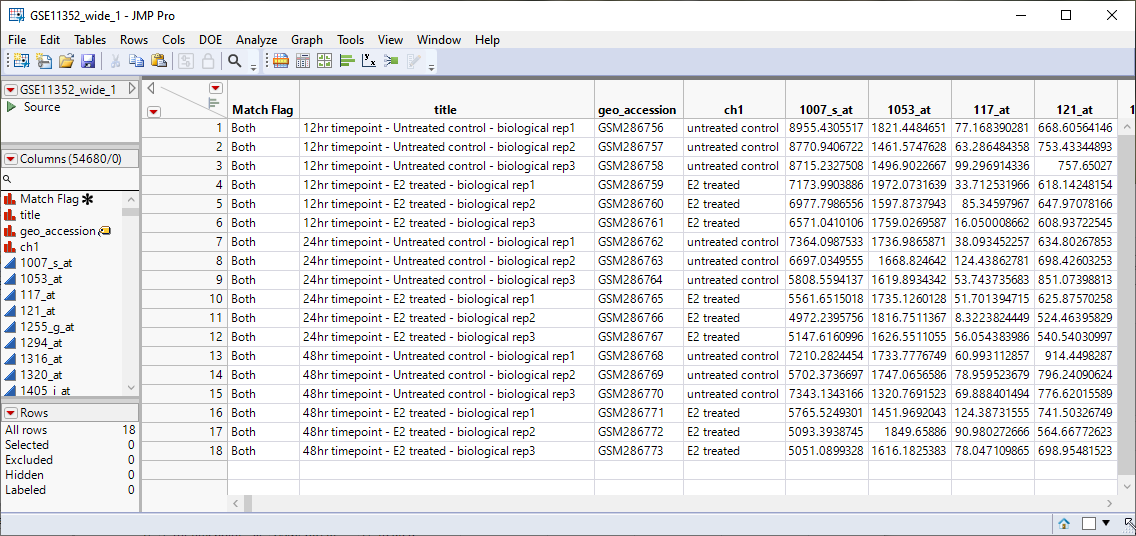Click the horizontal scrollbar thumb under the table

[x=247, y=503]
